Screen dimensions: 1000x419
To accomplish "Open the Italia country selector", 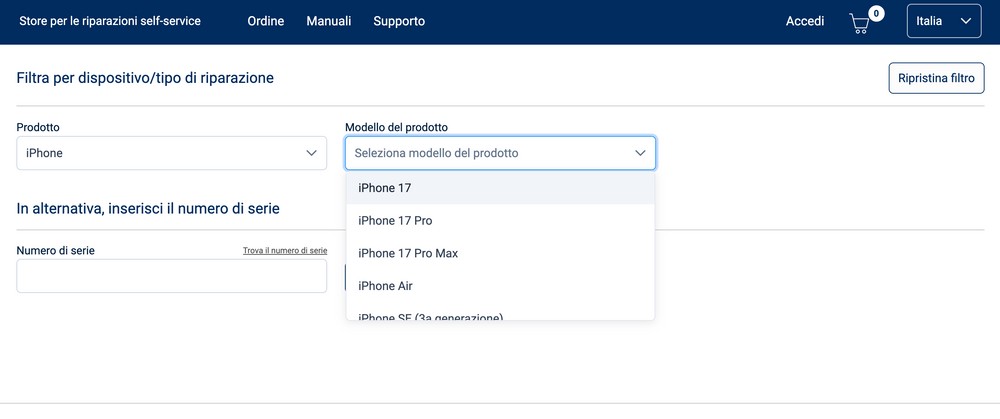I will click(943, 21).
